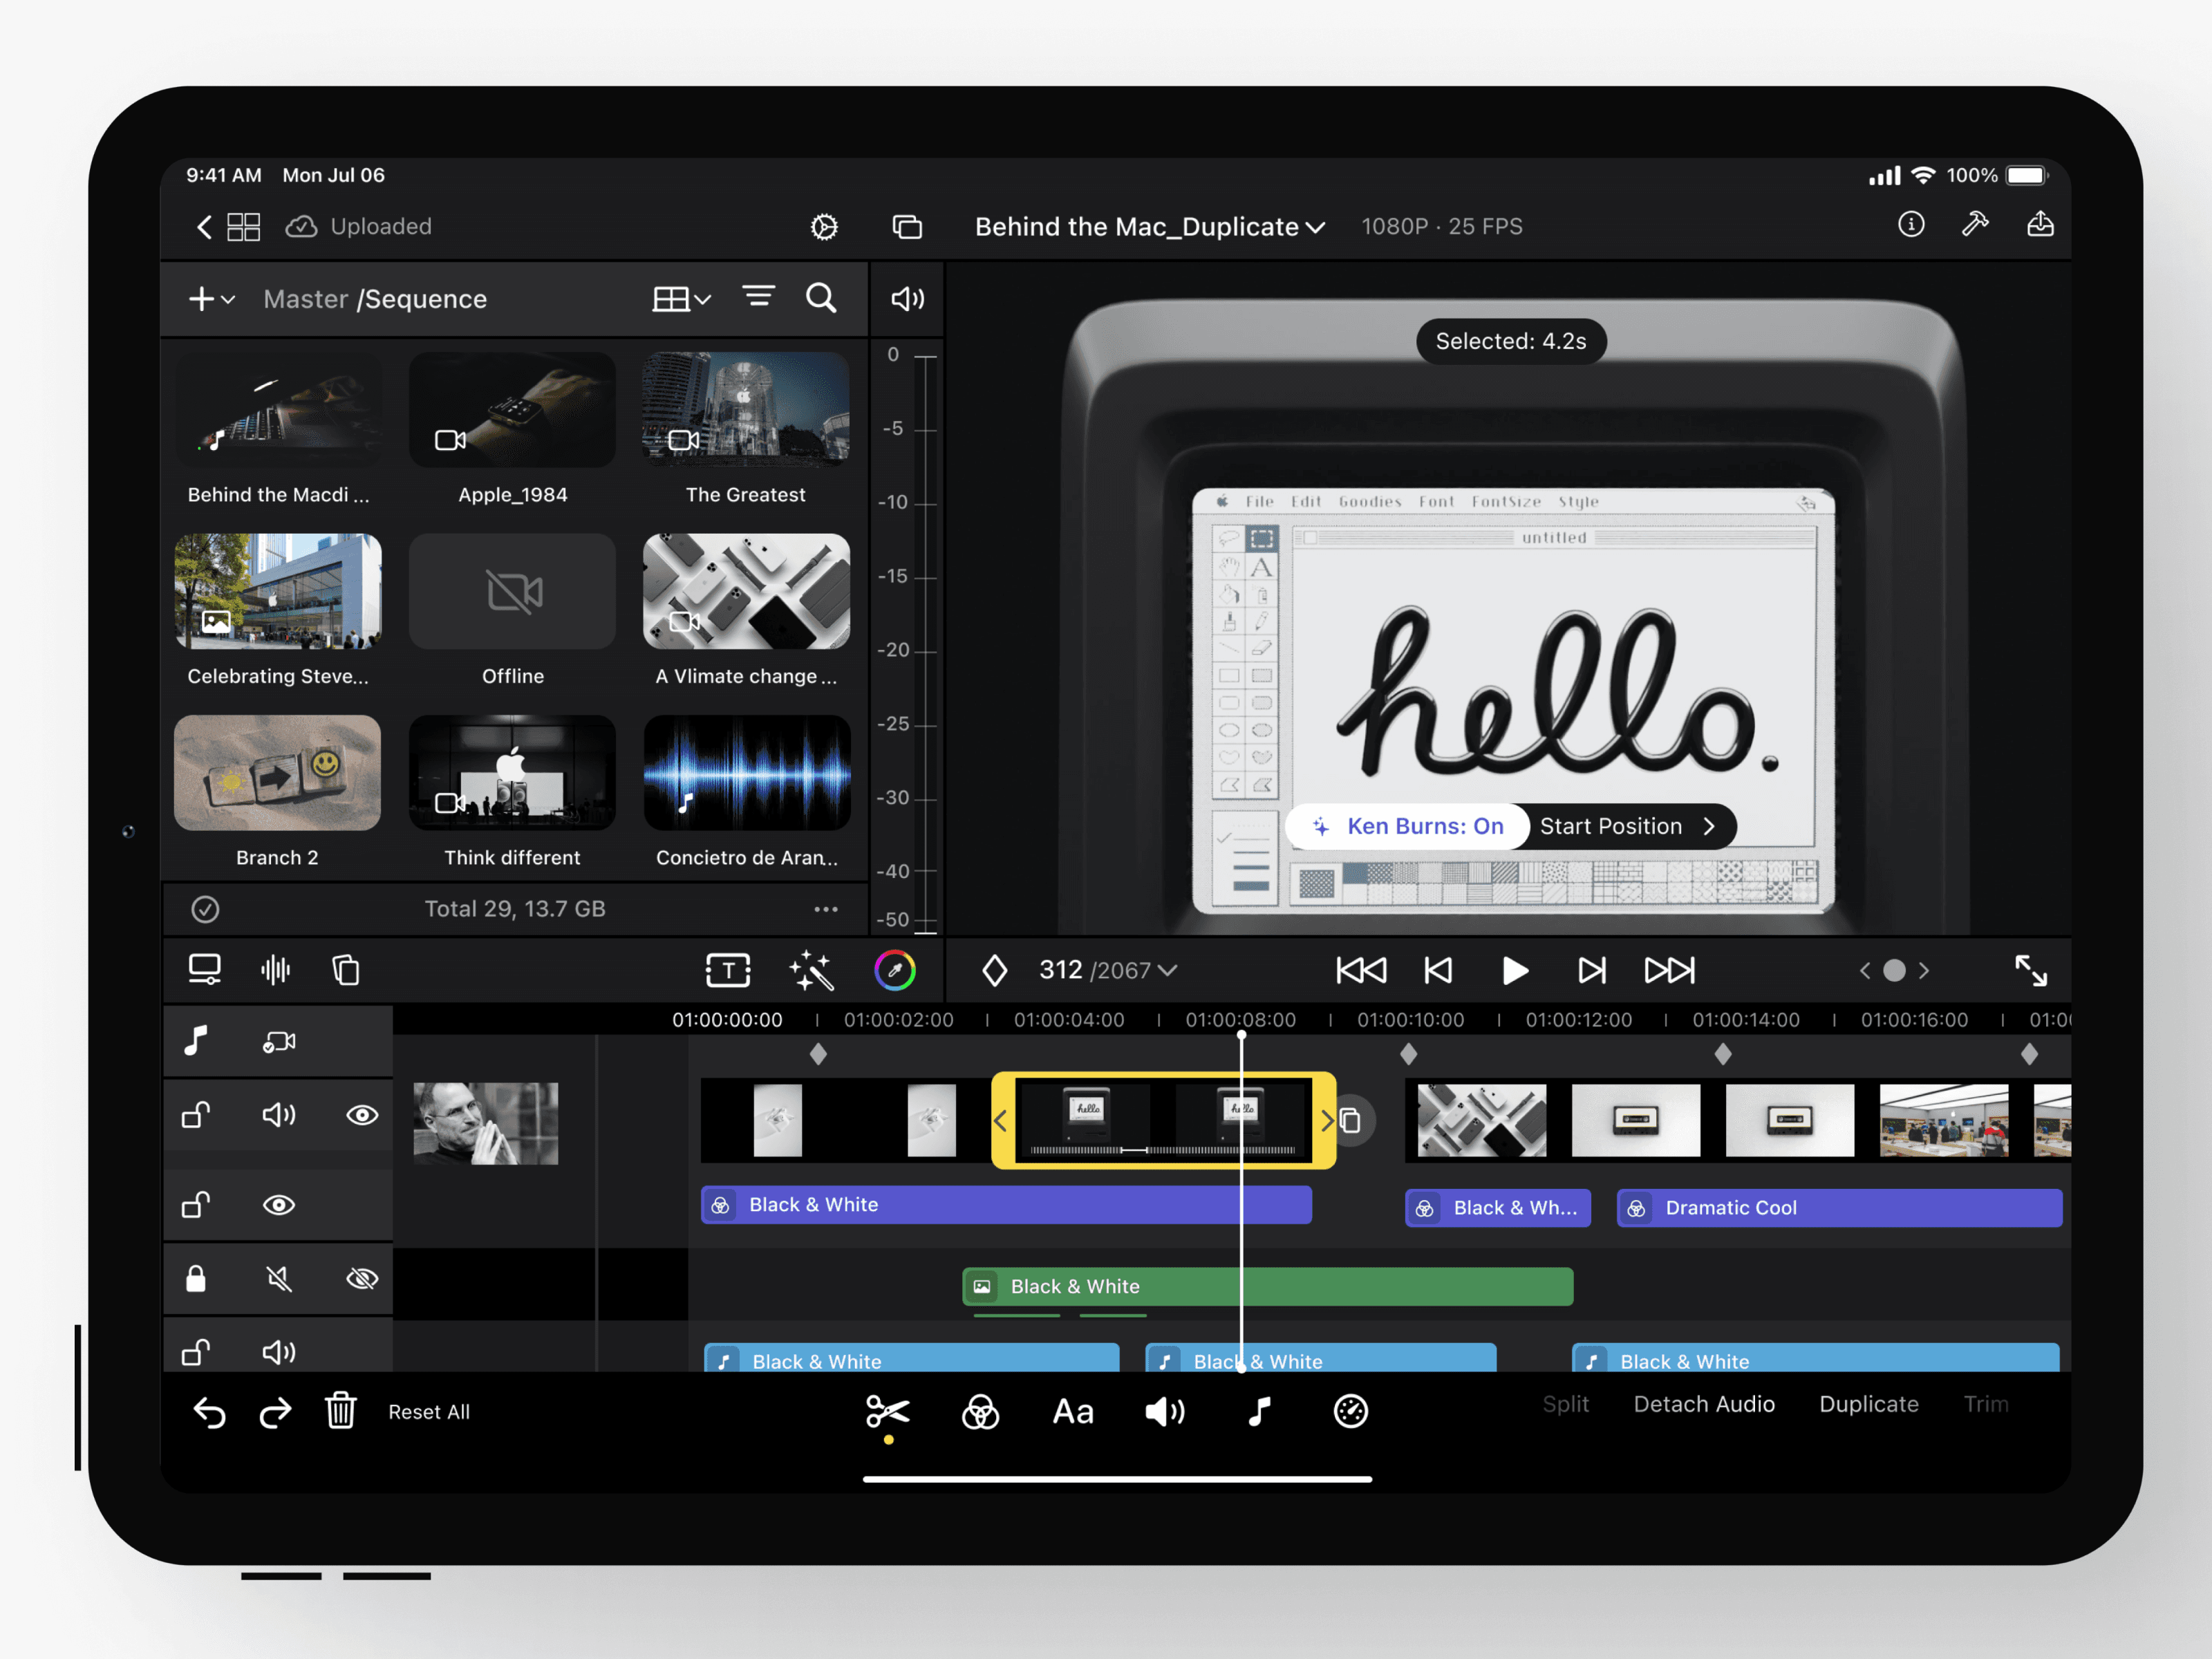Viewport: 2212px width, 1659px height.
Task: Open the sort filter lines icon
Action: tap(758, 297)
